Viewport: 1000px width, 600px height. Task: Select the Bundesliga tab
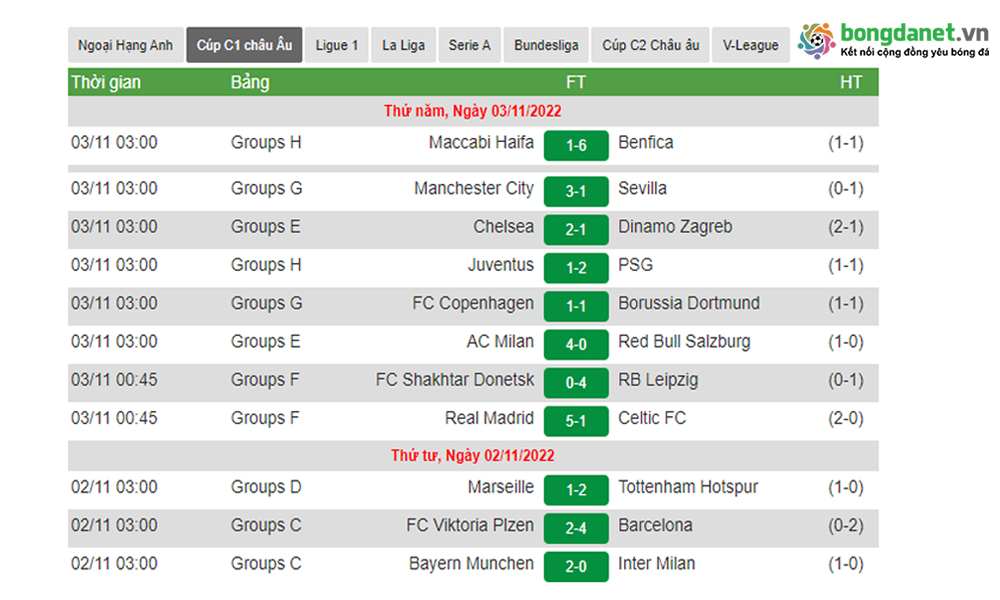(x=546, y=45)
